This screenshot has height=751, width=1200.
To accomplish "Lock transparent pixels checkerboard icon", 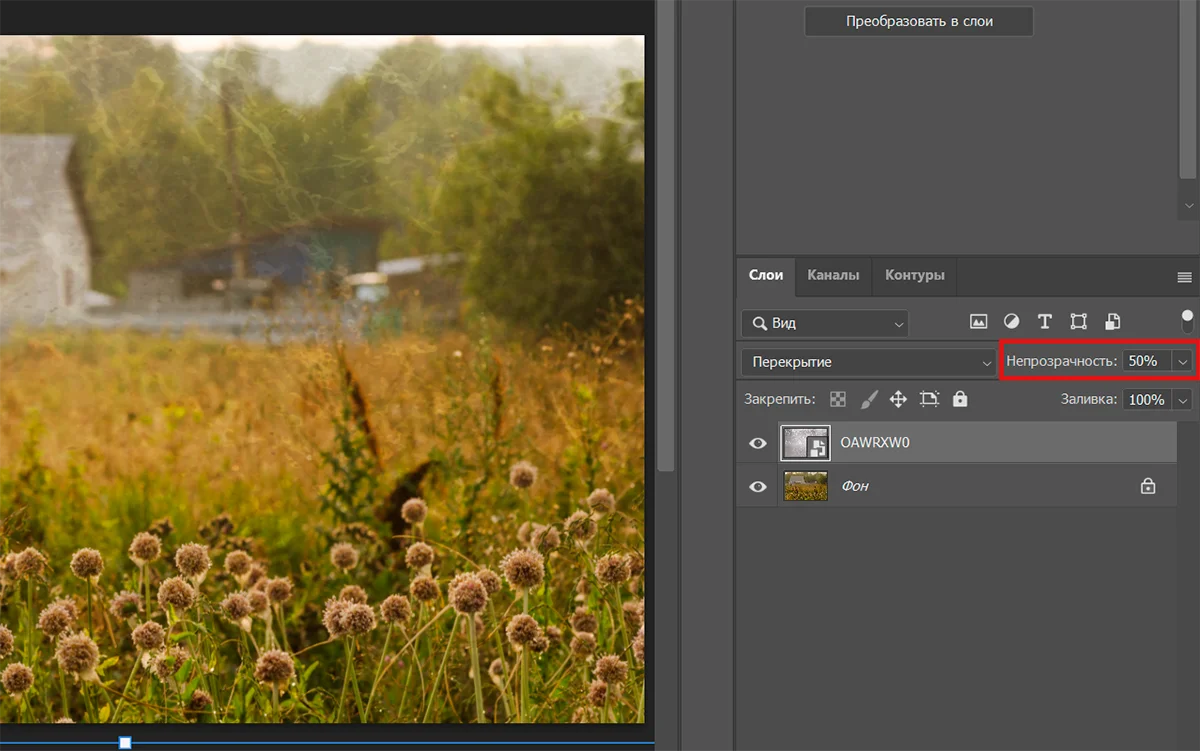I will [x=838, y=399].
